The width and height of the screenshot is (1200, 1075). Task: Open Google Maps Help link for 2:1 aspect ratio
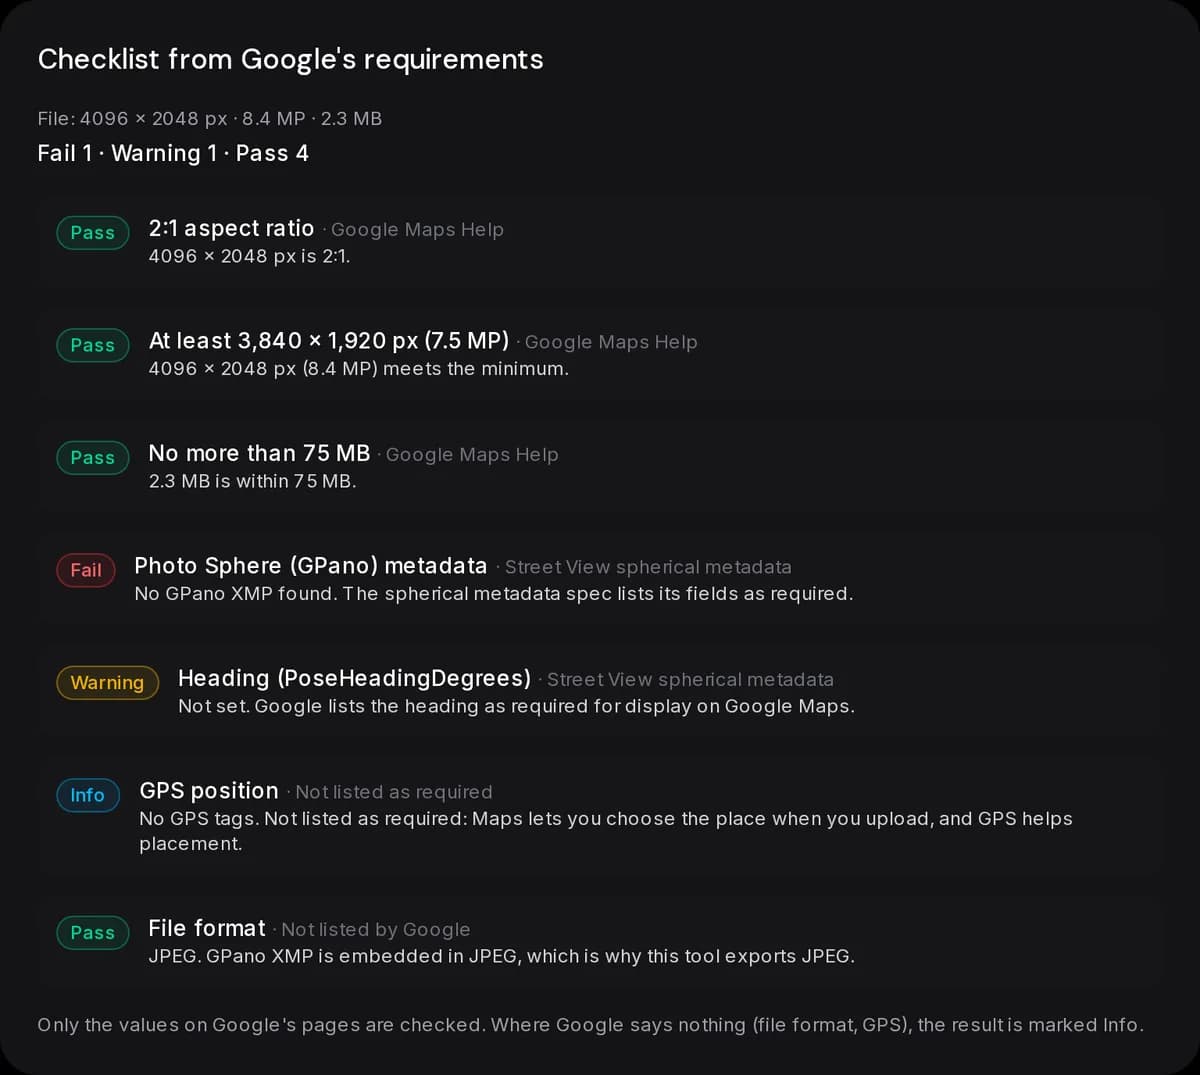(x=417, y=230)
